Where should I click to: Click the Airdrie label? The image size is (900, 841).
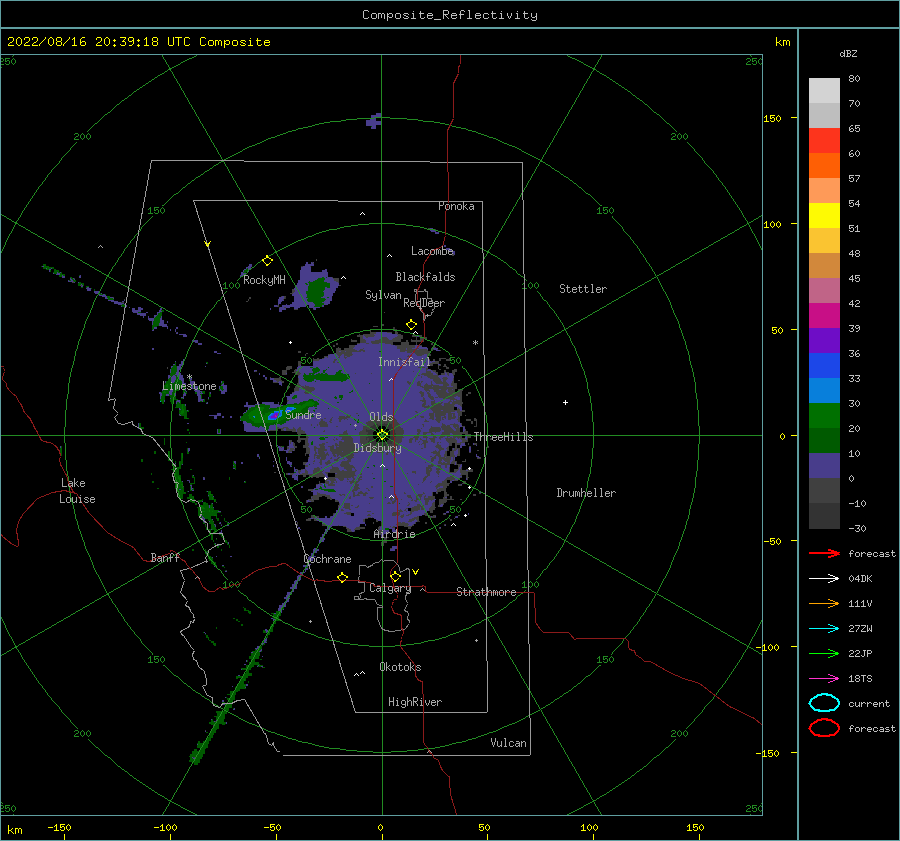pyautogui.click(x=394, y=534)
